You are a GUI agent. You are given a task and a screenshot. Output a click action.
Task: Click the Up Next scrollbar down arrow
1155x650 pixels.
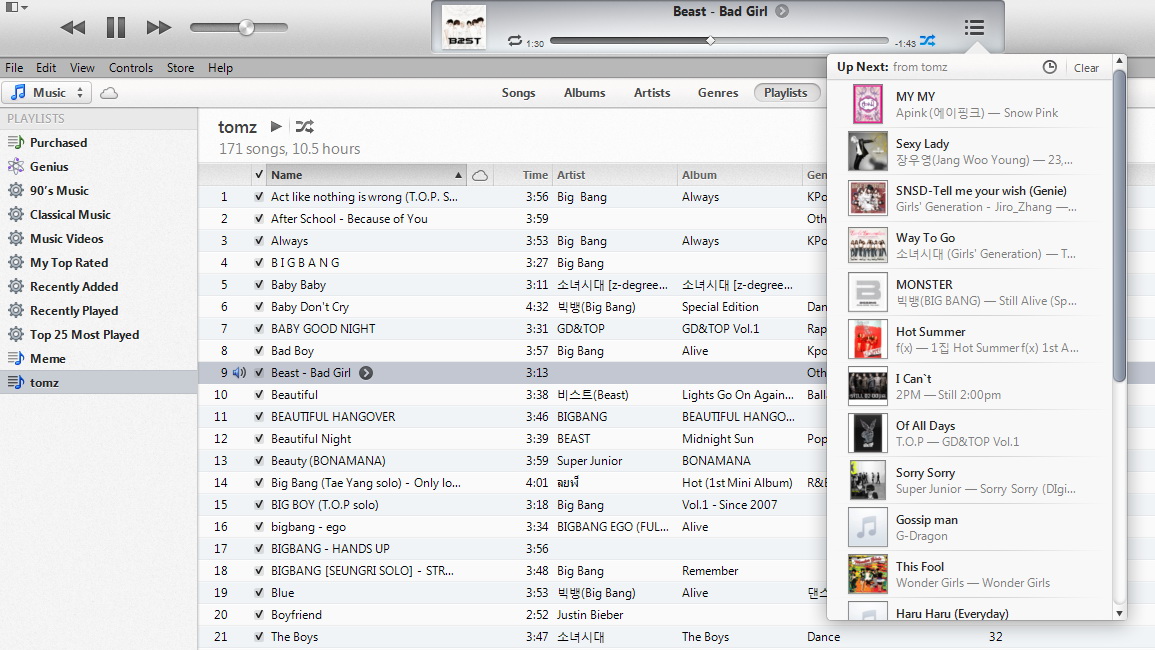pyautogui.click(x=1119, y=613)
